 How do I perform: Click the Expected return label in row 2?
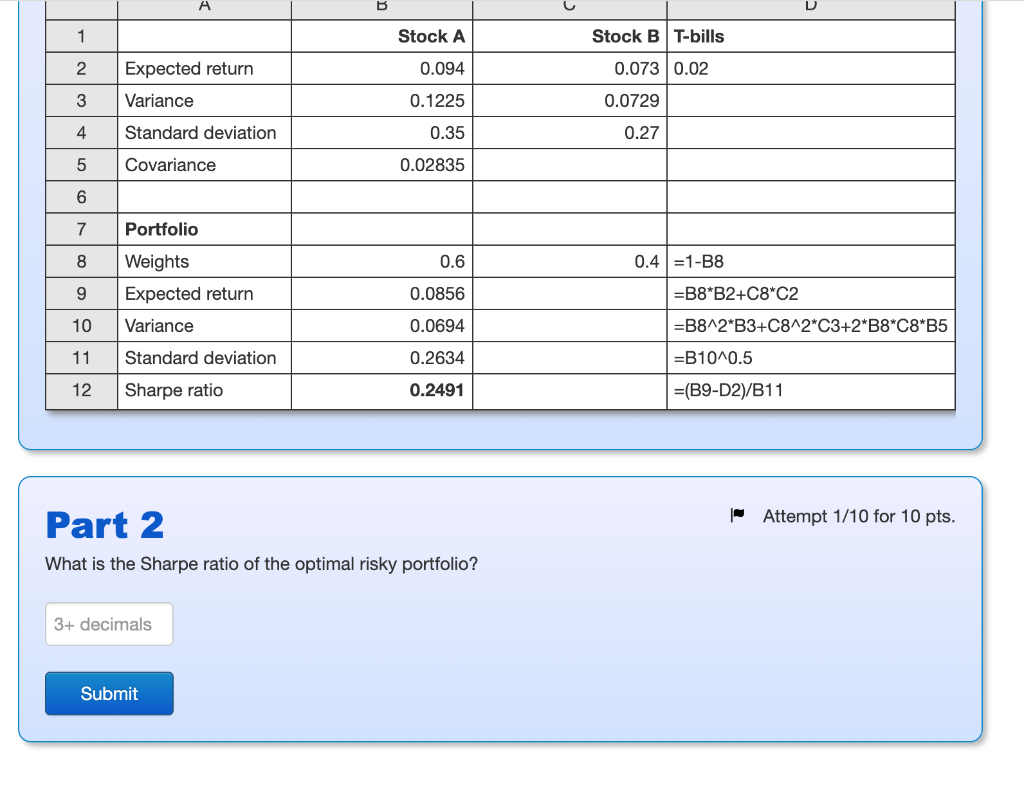(188, 68)
